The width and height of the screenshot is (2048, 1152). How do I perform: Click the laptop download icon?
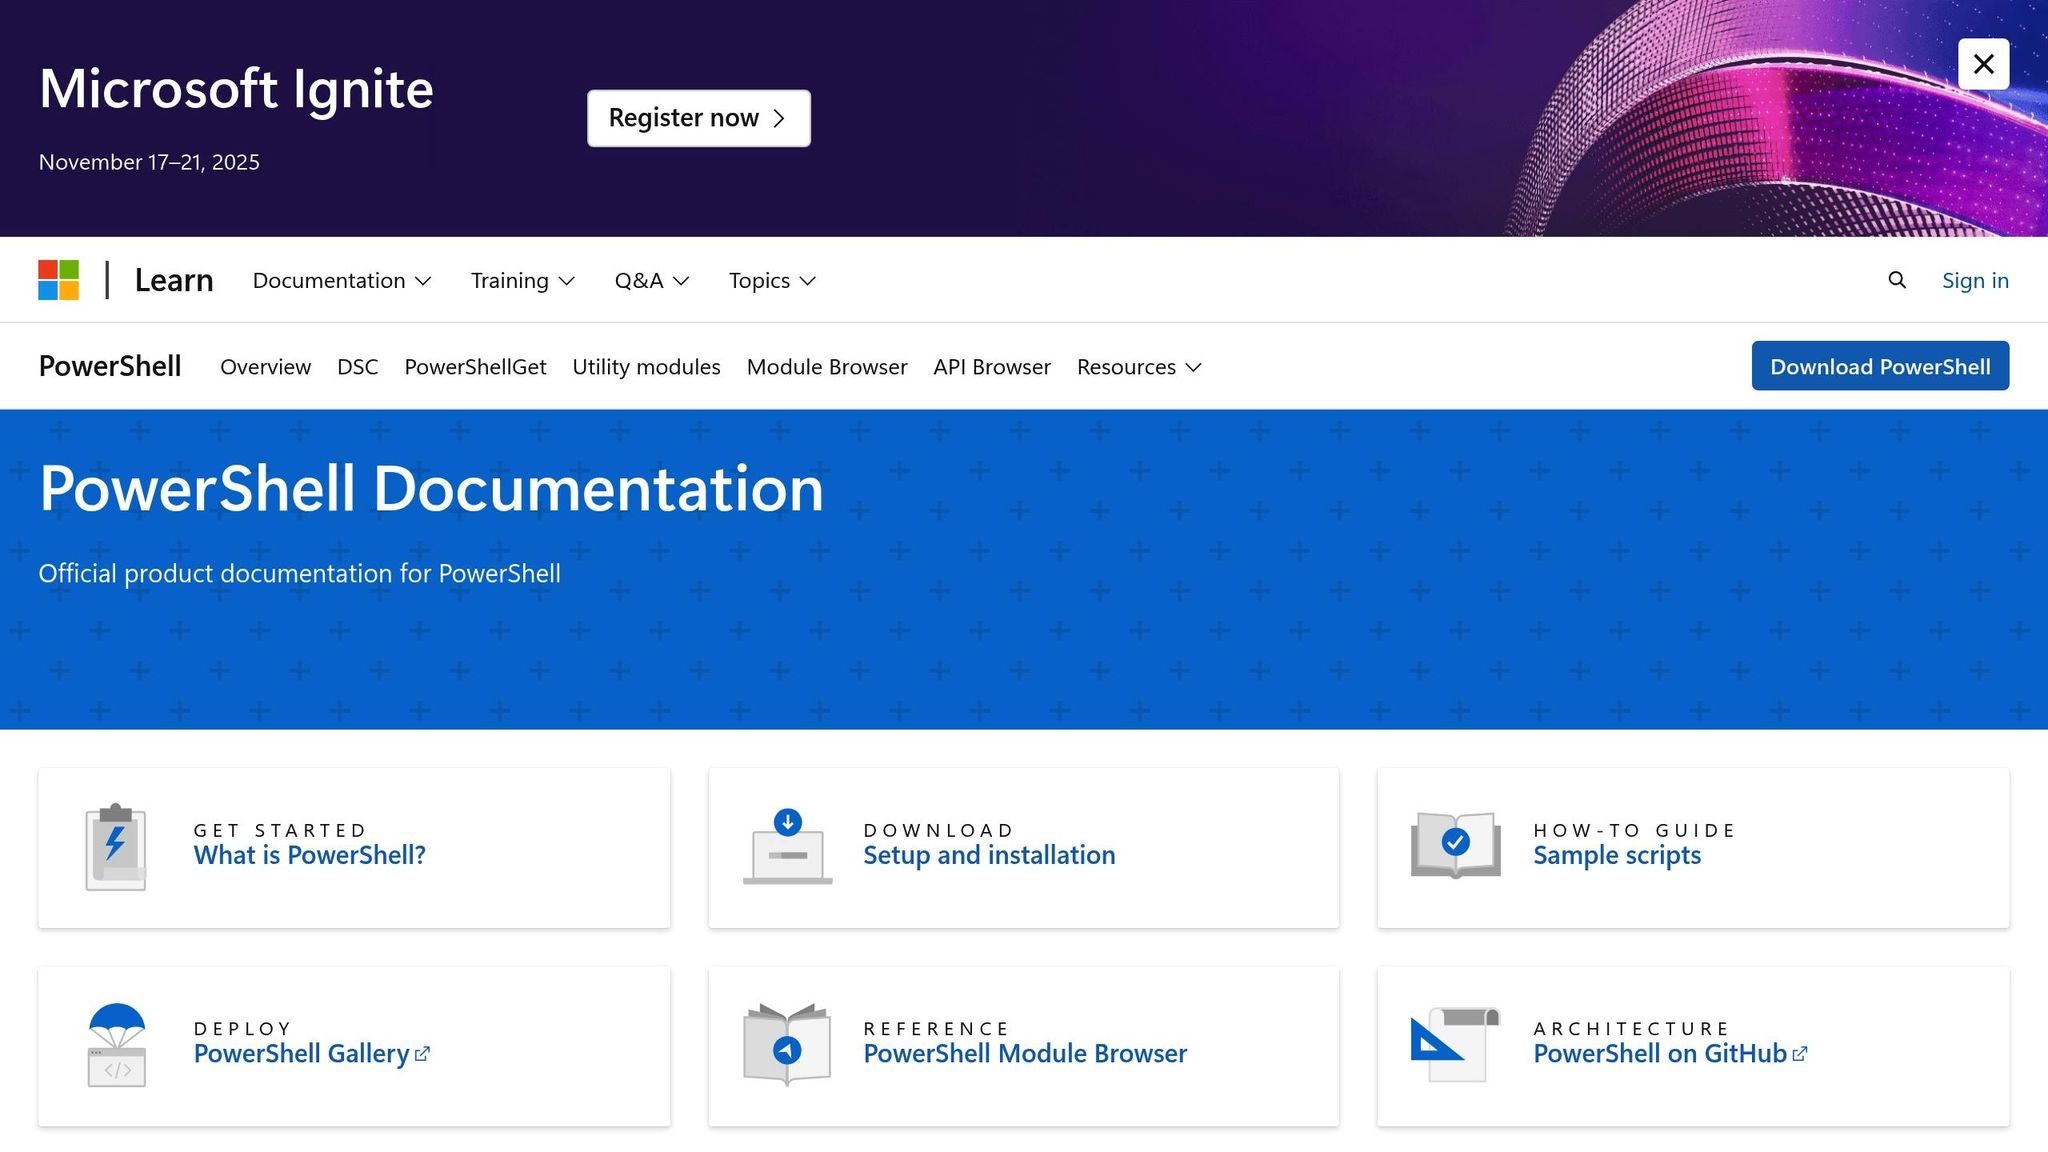click(x=787, y=847)
